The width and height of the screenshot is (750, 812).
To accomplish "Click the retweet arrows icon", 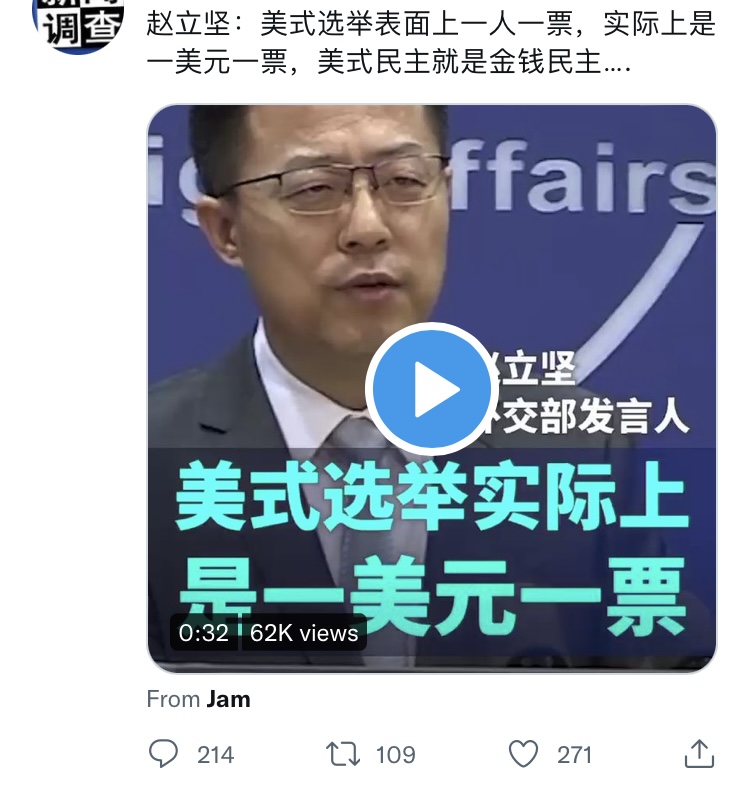I will [343, 754].
